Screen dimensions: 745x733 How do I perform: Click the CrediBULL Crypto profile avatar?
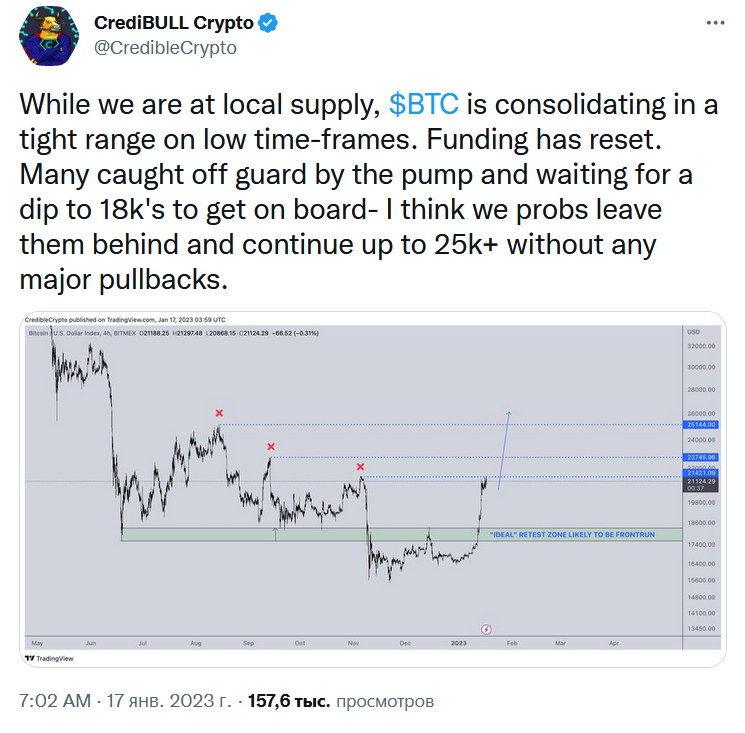click(x=49, y=36)
